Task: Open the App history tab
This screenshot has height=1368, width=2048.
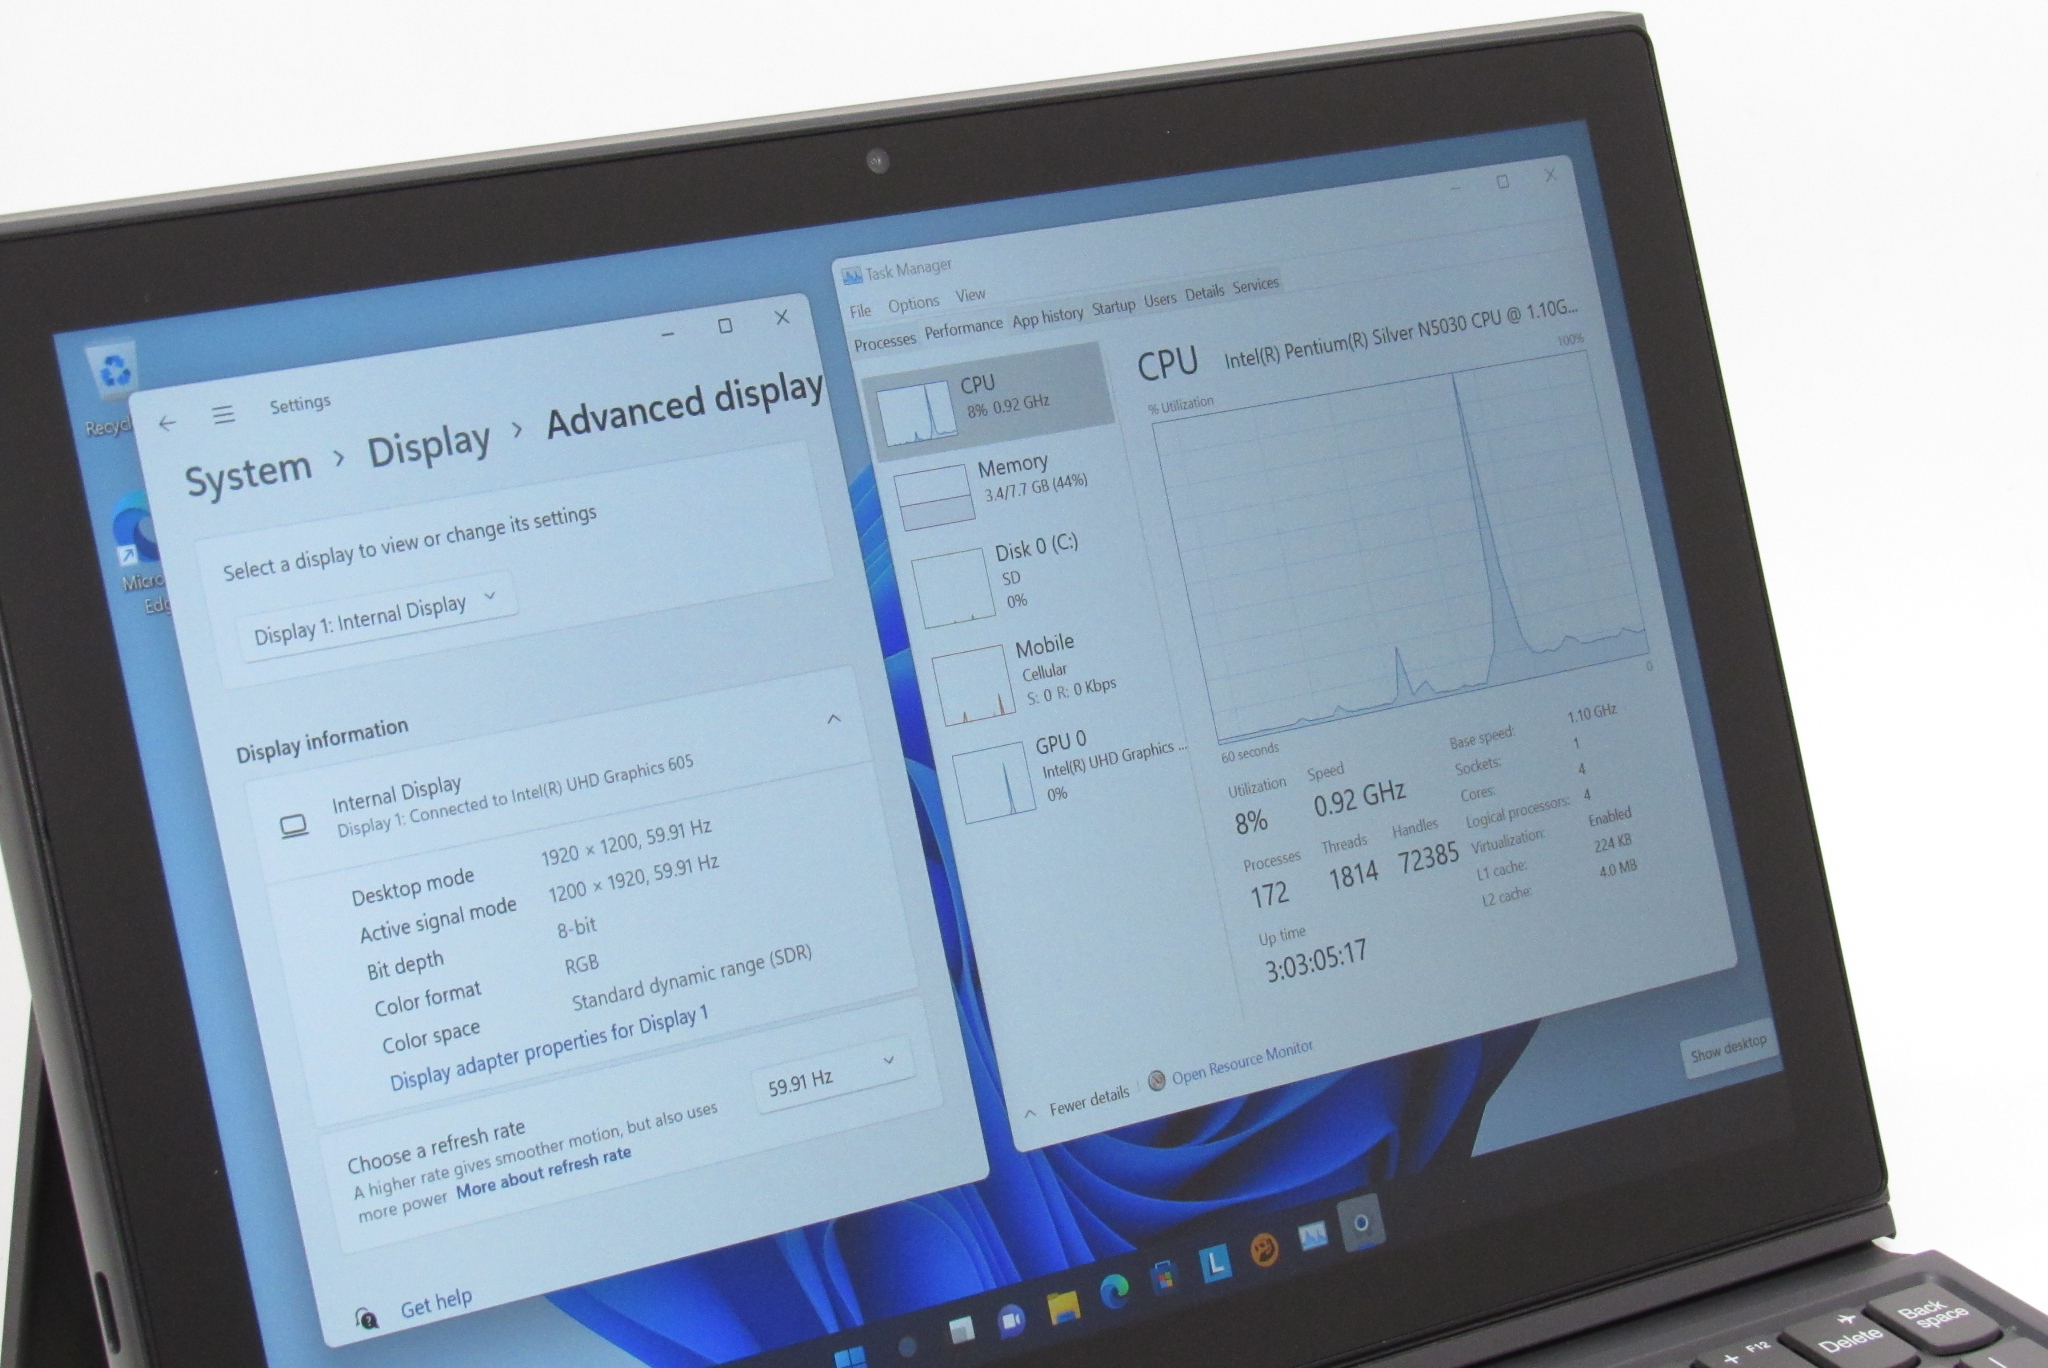Action: [x=1047, y=317]
